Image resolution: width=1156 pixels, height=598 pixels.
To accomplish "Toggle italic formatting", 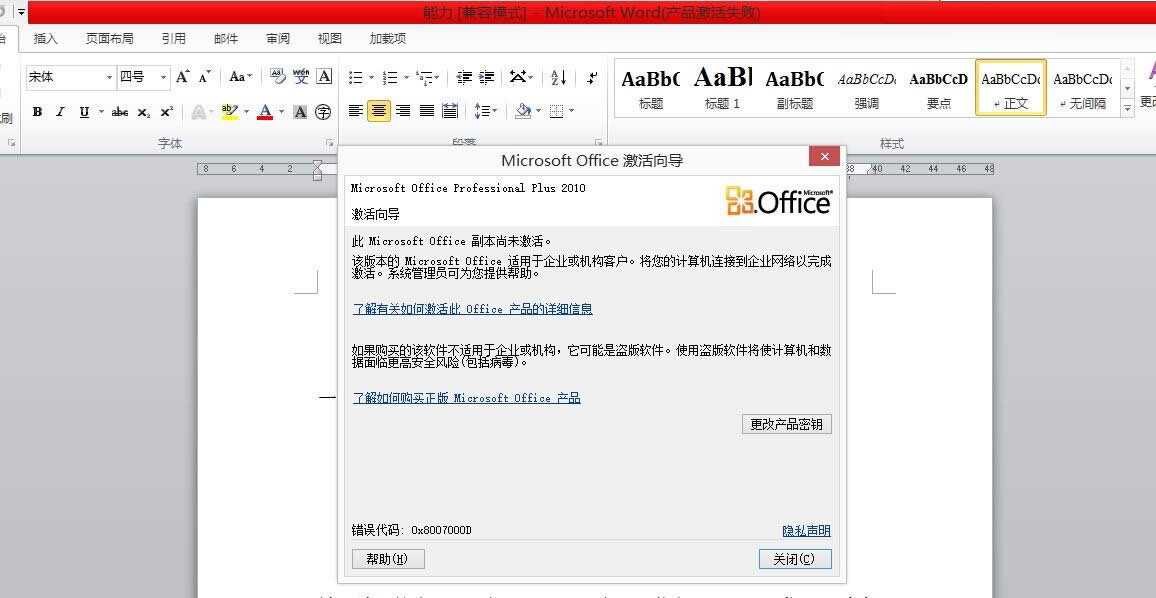I will click(60, 112).
